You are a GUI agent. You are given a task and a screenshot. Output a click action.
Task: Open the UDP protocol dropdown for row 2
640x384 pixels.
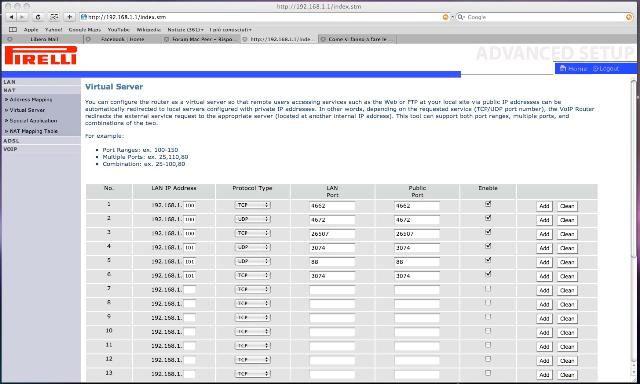coord(253,219)
